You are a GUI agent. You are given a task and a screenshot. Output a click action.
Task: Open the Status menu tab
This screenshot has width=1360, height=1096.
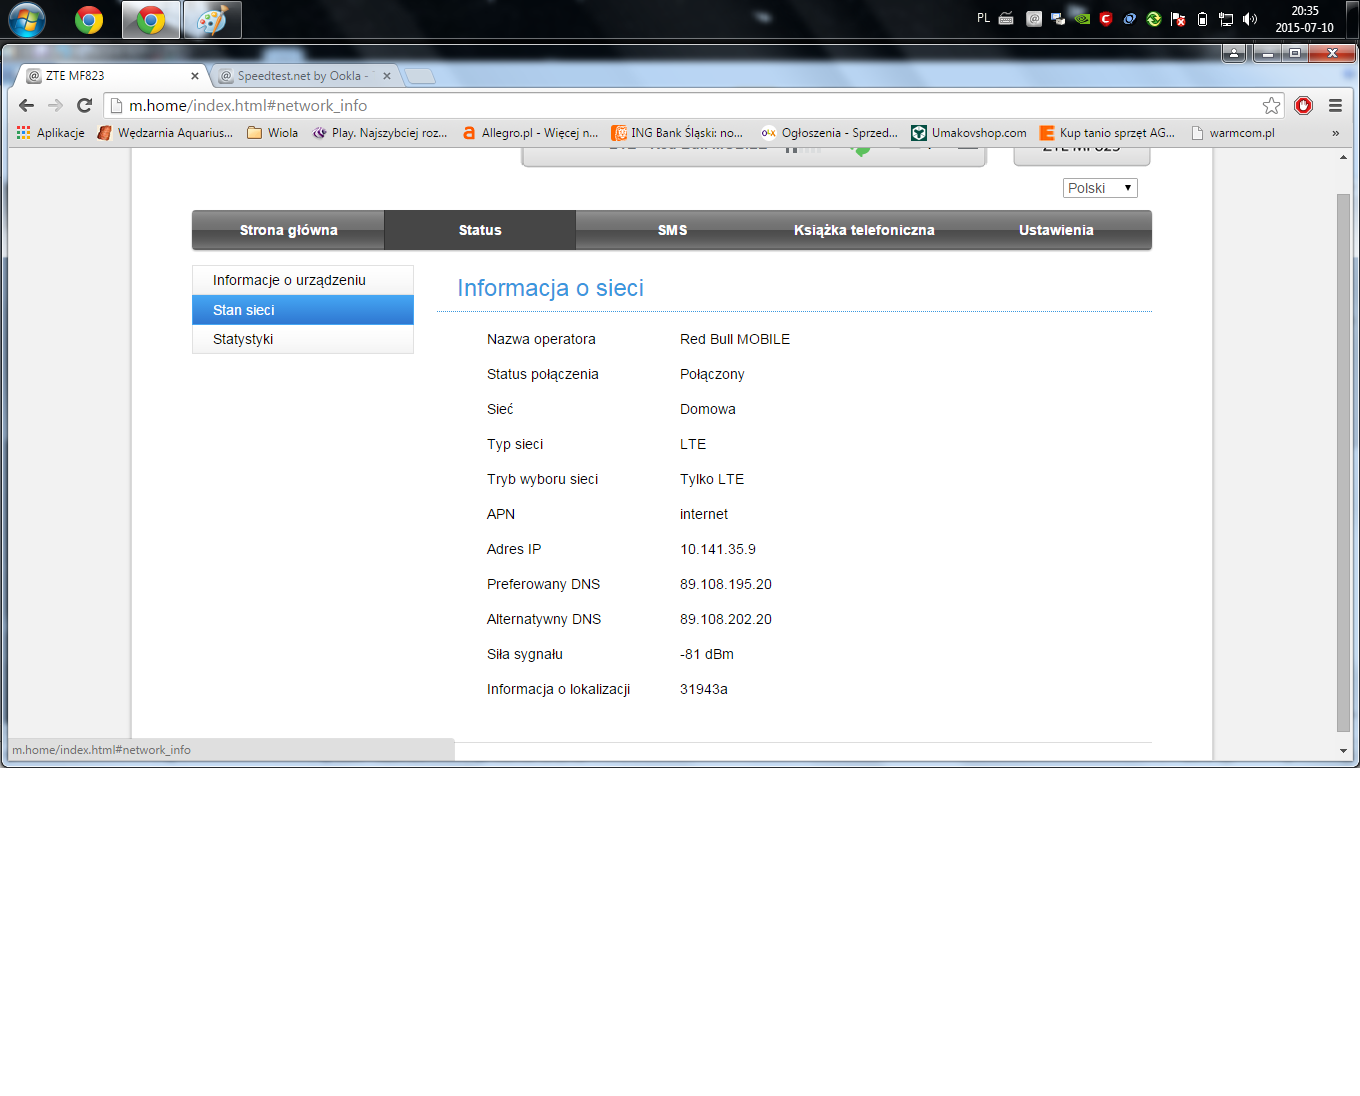(x=480, y=230)
